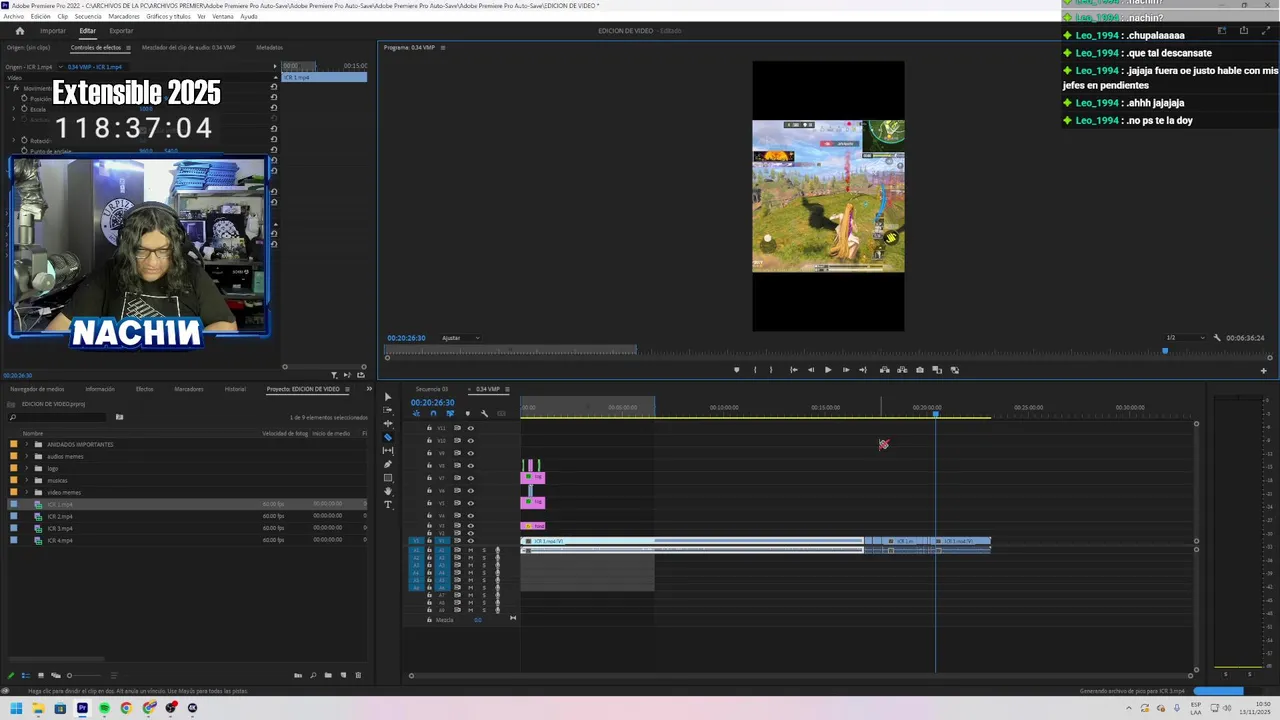
Task: Open timeline display settings wrench
Action: point(484,413)
